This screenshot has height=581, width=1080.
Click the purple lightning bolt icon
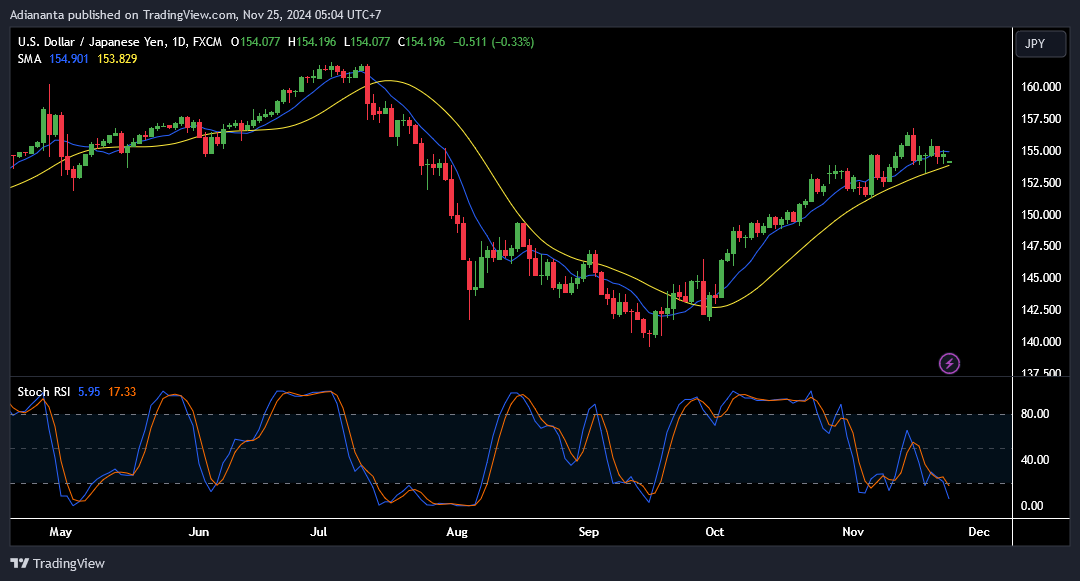[x=949, y=363]
